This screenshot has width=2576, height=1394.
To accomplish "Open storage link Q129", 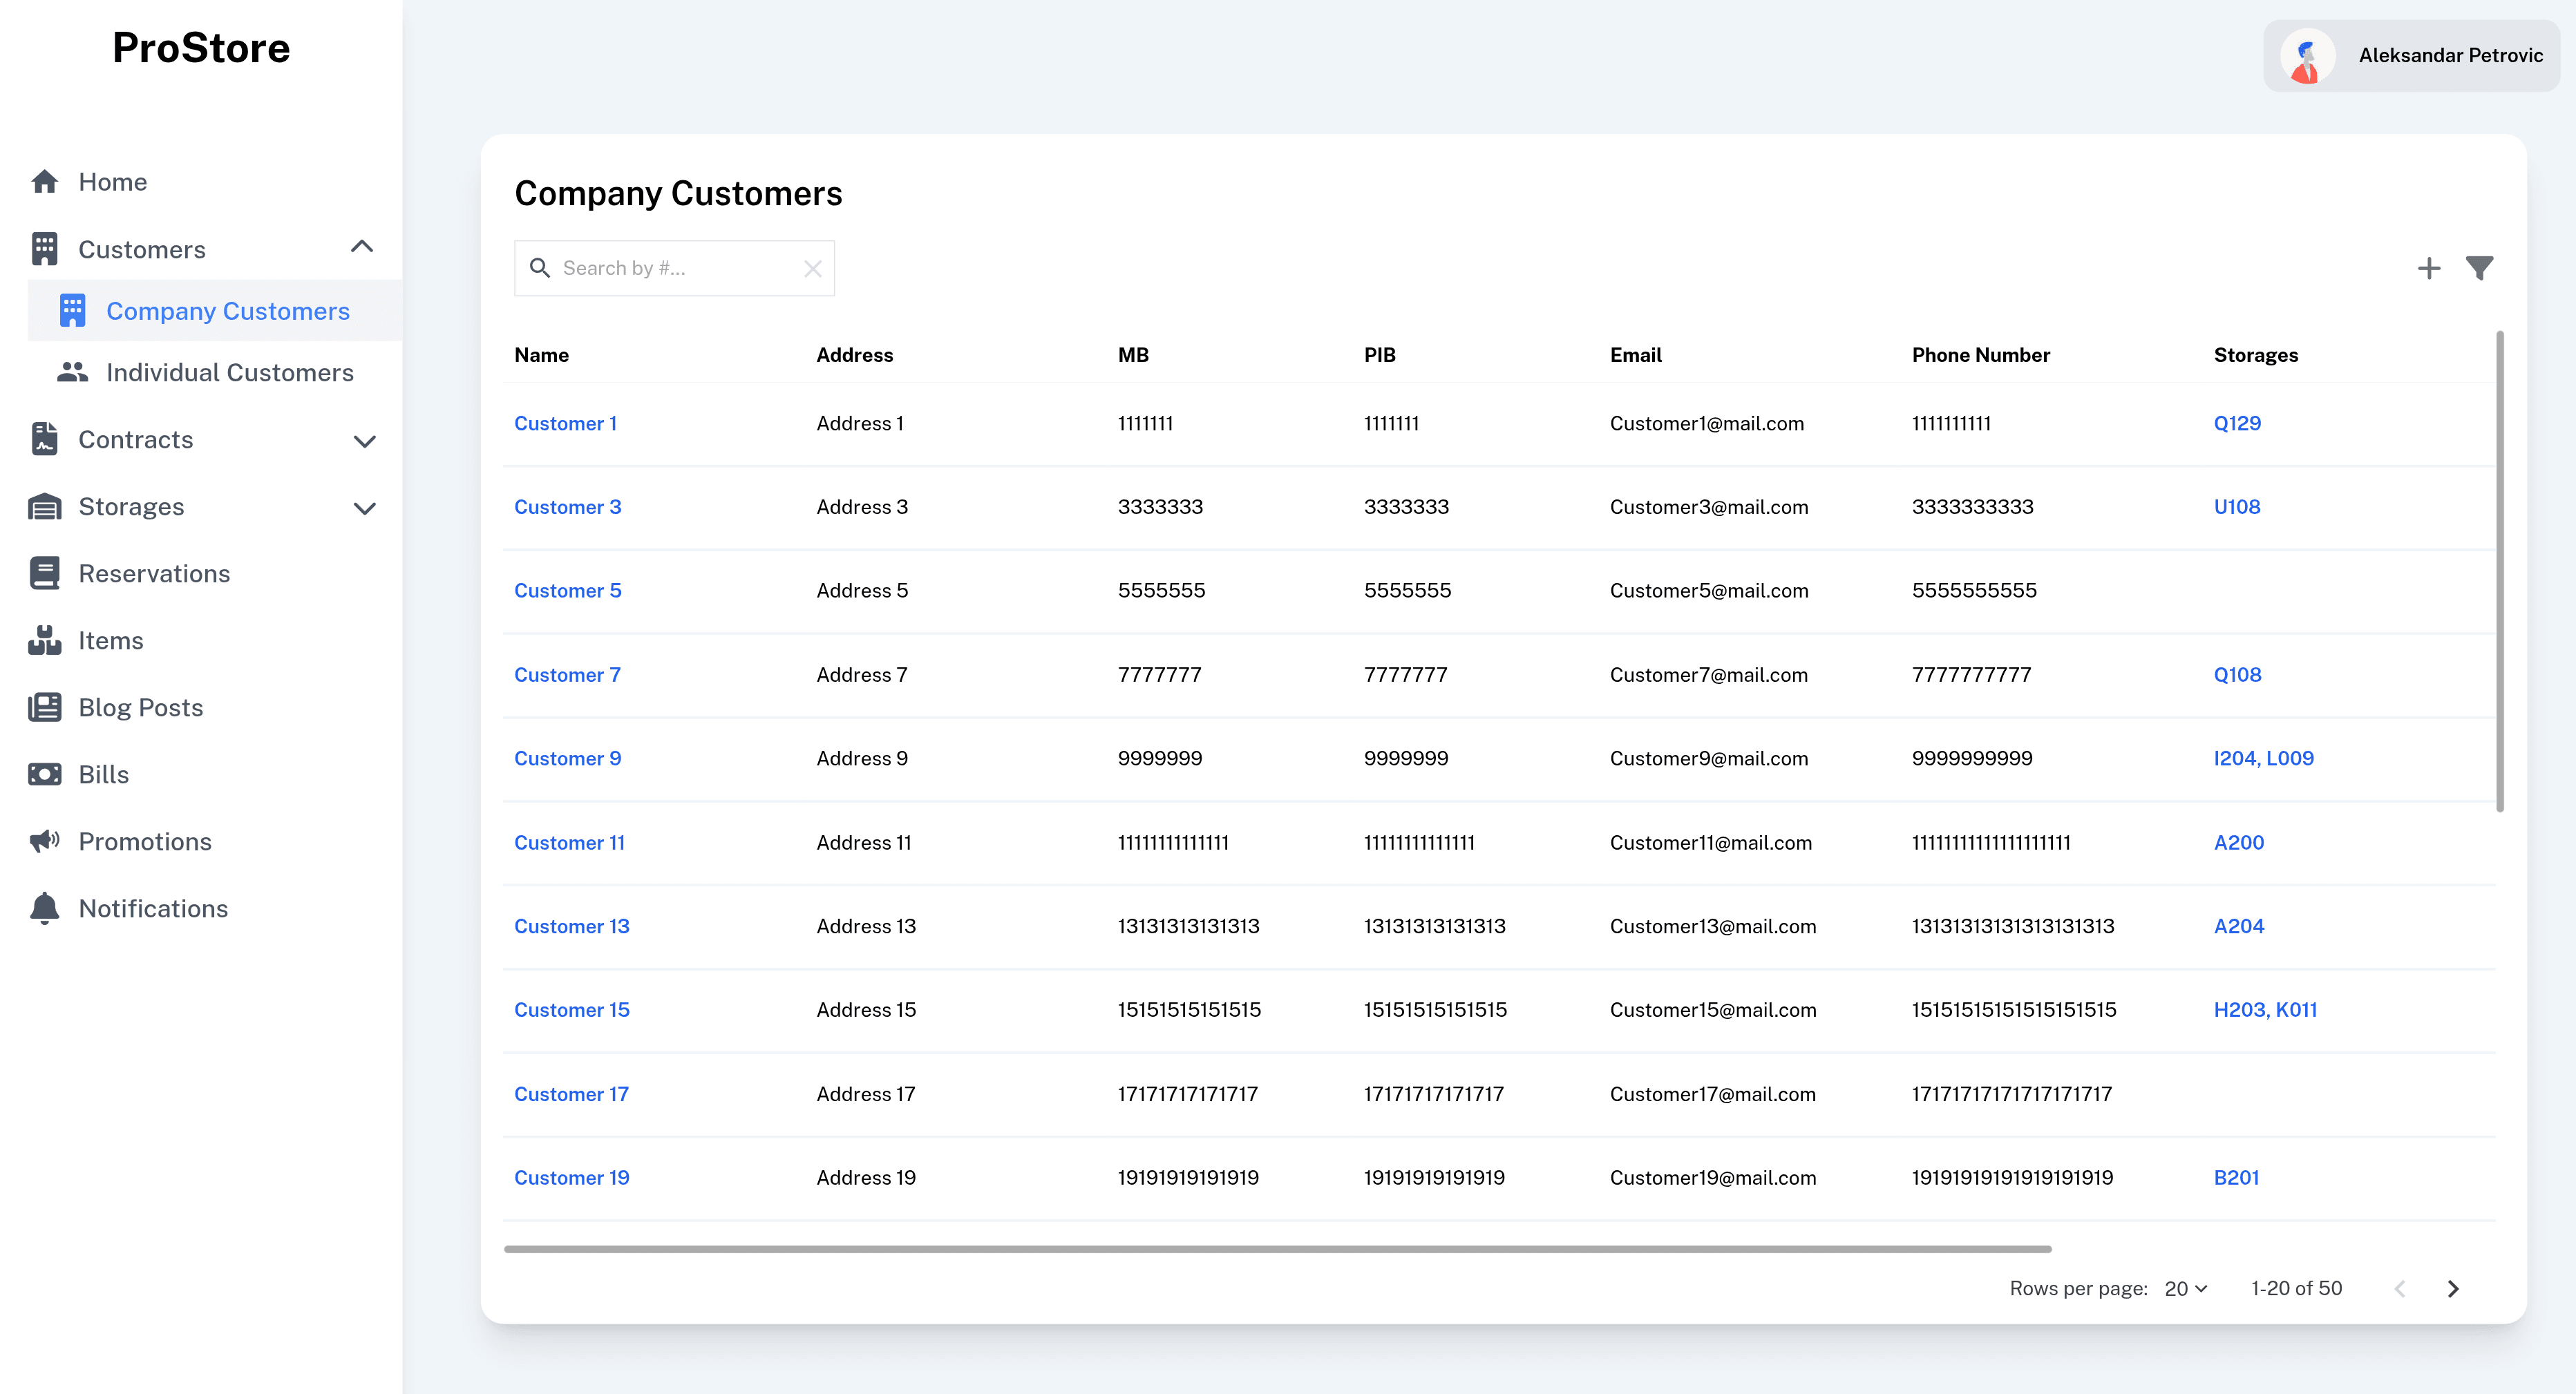I will click(2237, 423).
